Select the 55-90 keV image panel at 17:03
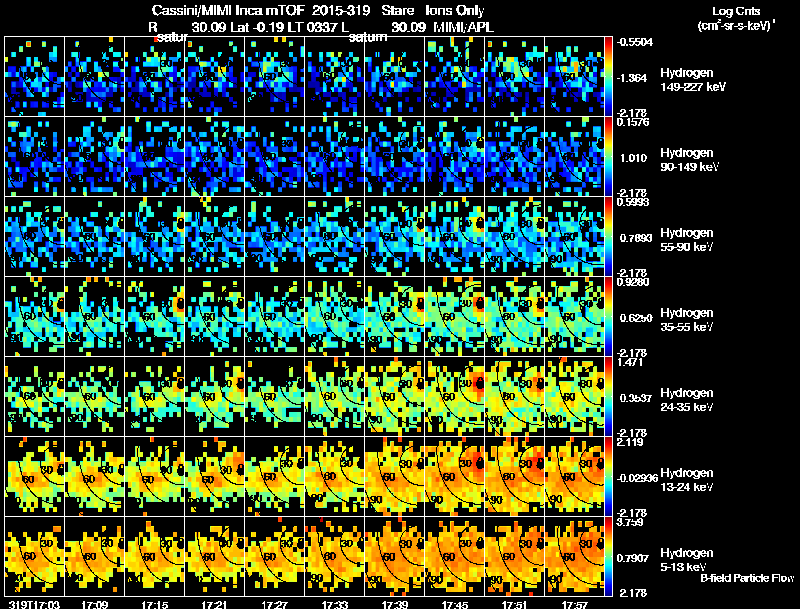Image resolution: width=800 pixels, height=609 pixels. (34, 237)
